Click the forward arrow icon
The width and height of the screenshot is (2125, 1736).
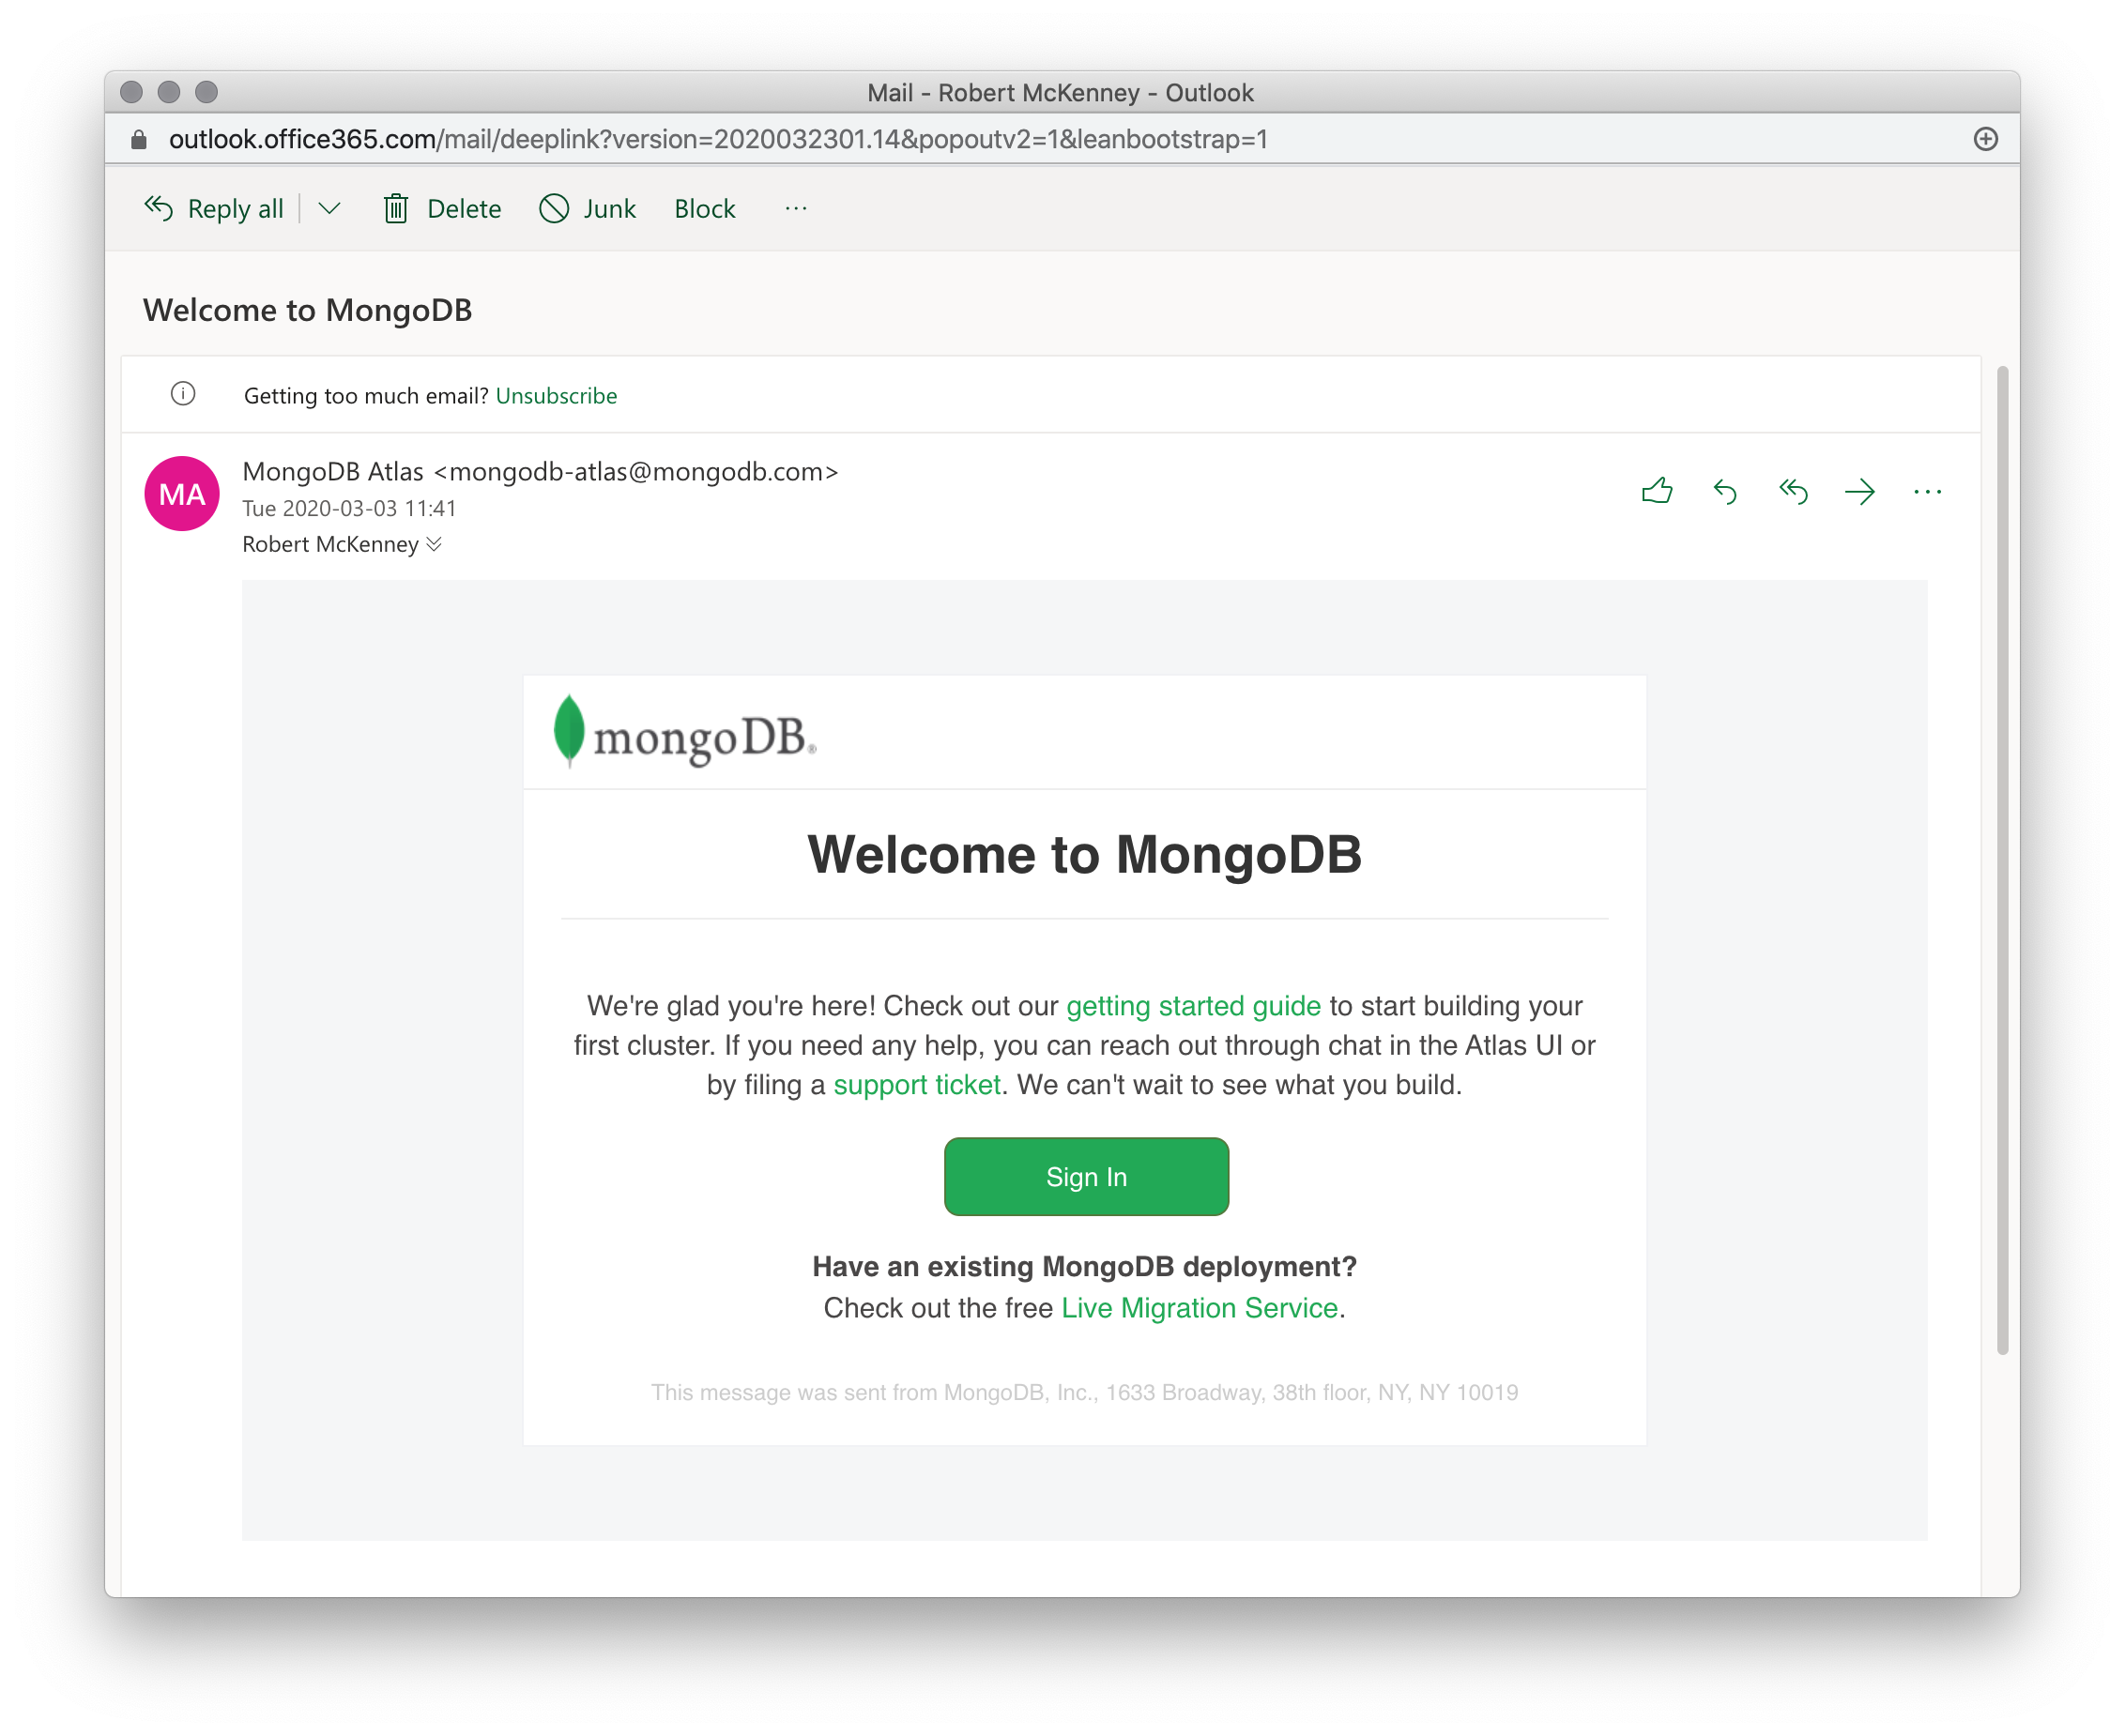pyautogui.click(x=1860, y=493)
